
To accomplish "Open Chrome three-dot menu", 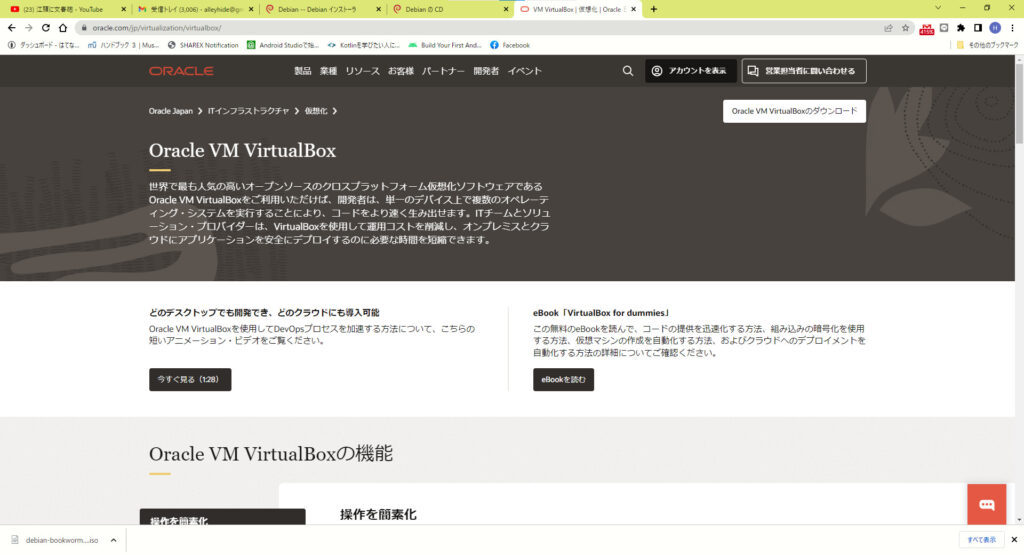I will (1012, 27).
